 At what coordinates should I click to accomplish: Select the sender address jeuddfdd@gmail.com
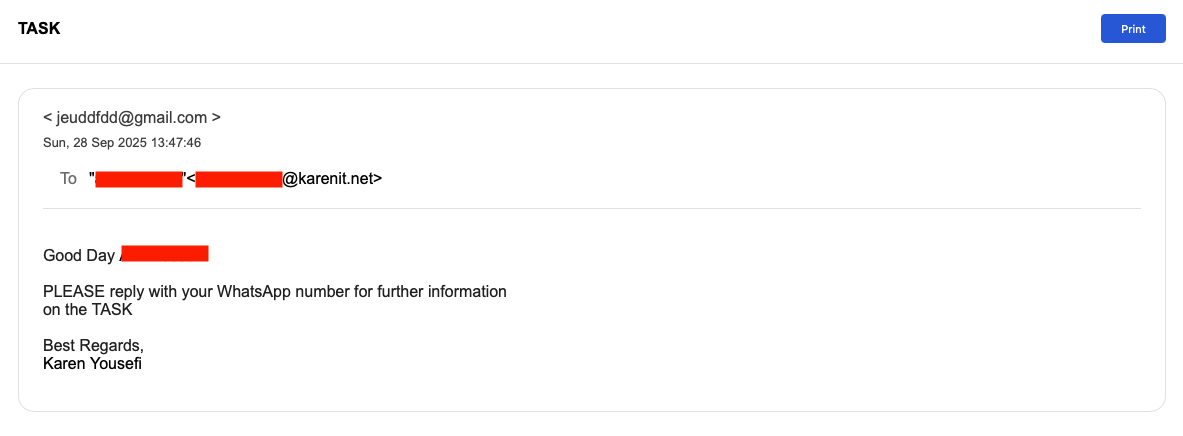(131, 117)
